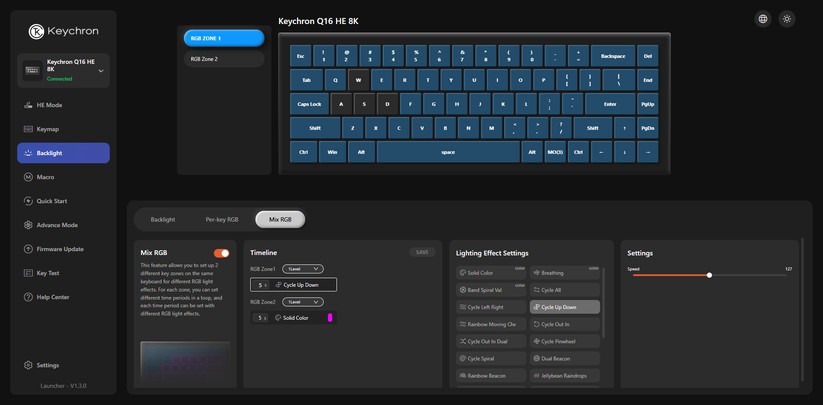The image size is (823, 405).
Task: Click the Settings panel vertical scrollbar
Action: (x=801, y=310)
